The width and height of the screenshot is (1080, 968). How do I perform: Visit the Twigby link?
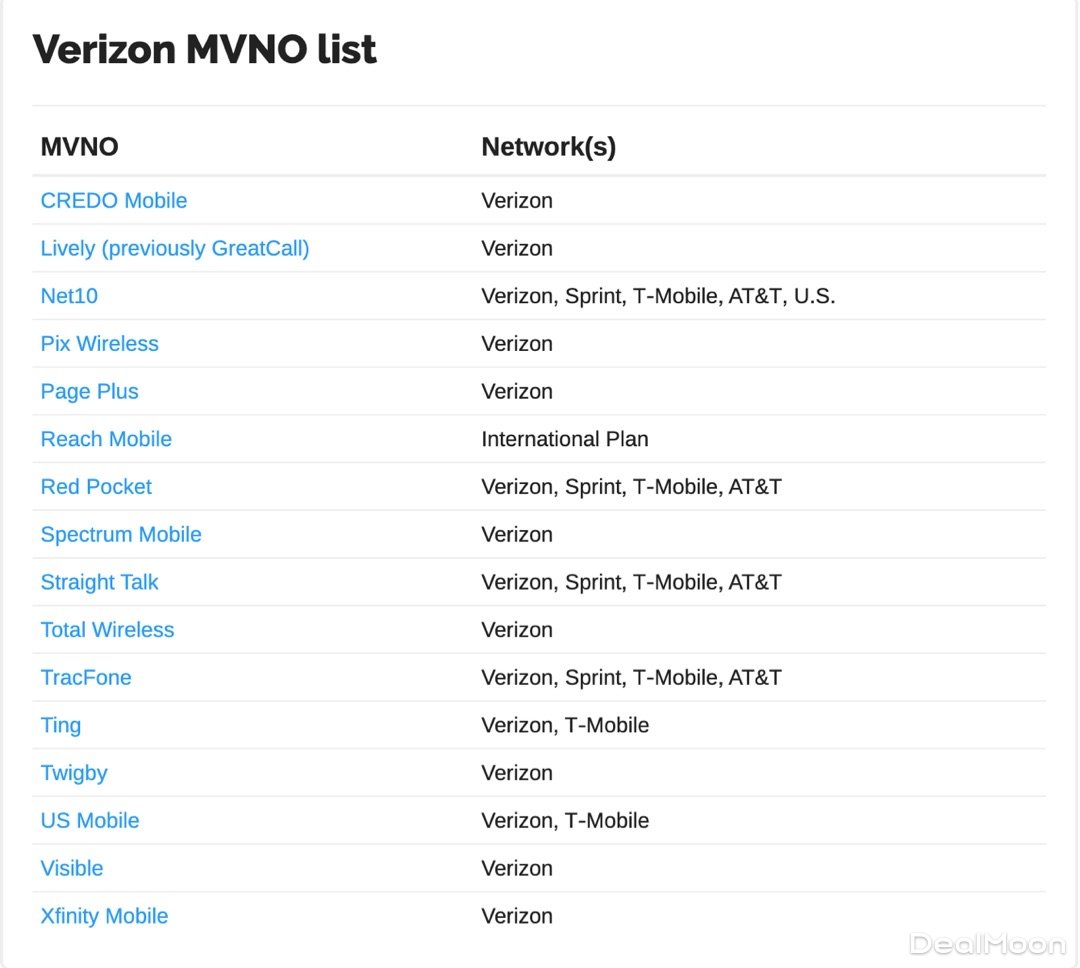click(74, 773)
